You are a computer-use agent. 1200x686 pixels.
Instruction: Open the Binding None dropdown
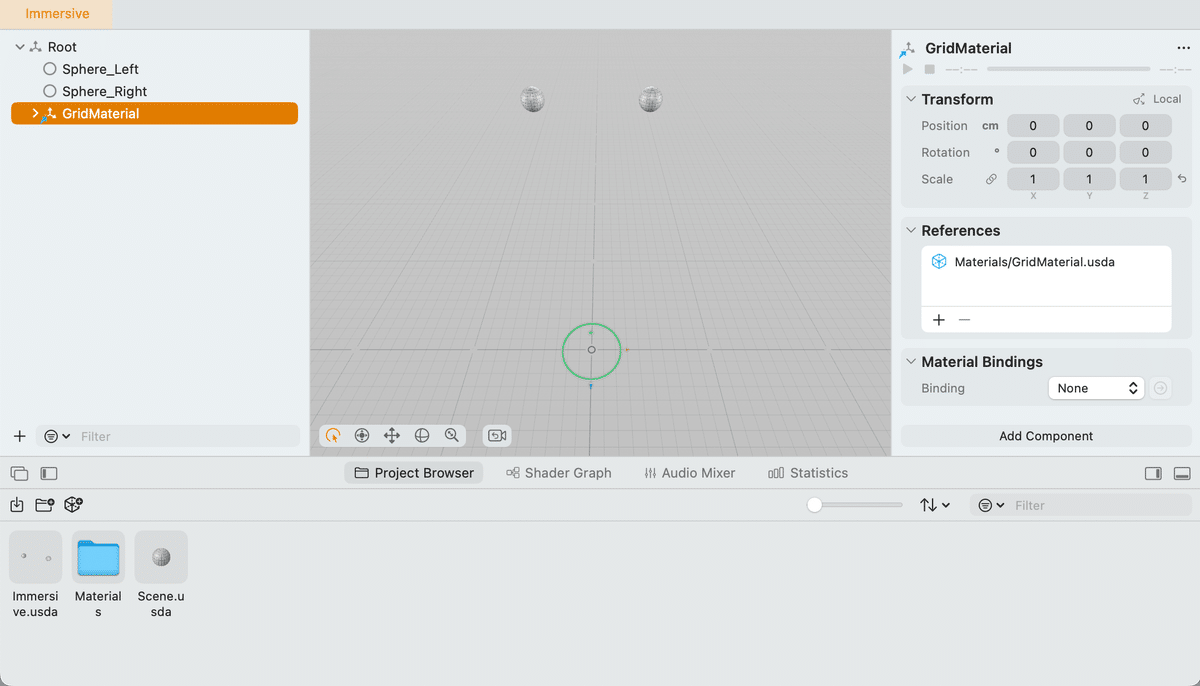[1095, 388]
